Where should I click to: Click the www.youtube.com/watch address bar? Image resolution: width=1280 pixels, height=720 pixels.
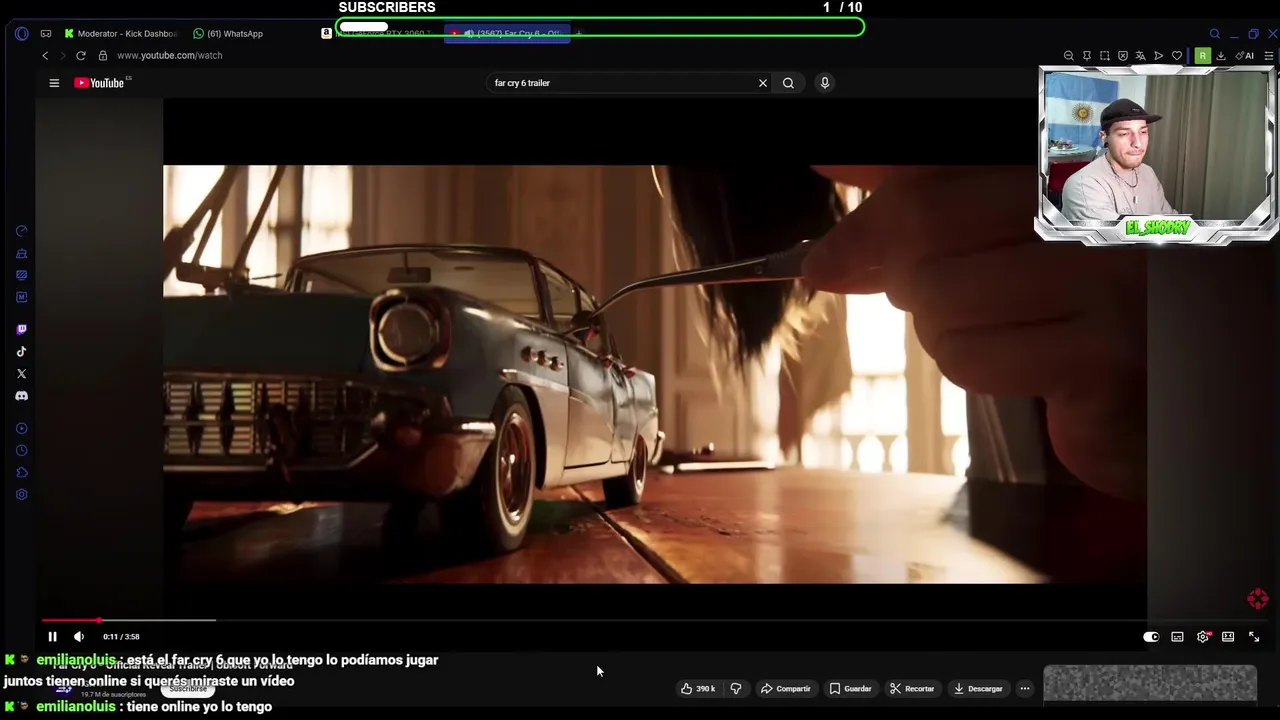tap(170, 55)
